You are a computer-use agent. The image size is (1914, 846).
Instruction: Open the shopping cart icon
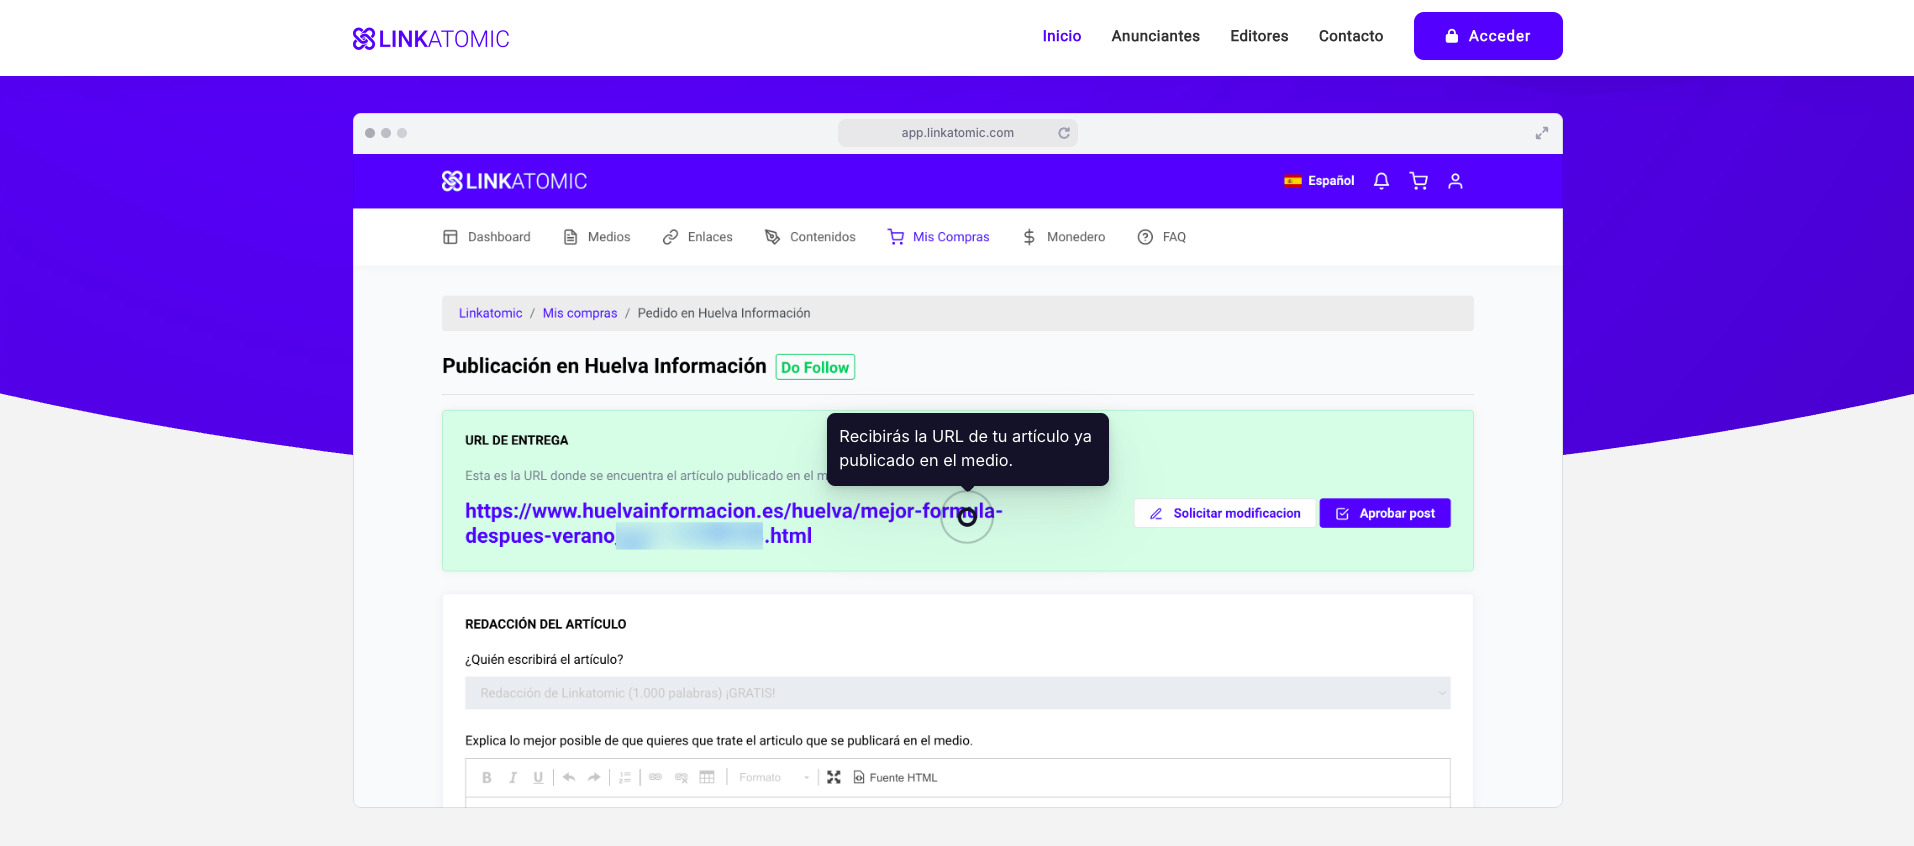pos(1418,181)
